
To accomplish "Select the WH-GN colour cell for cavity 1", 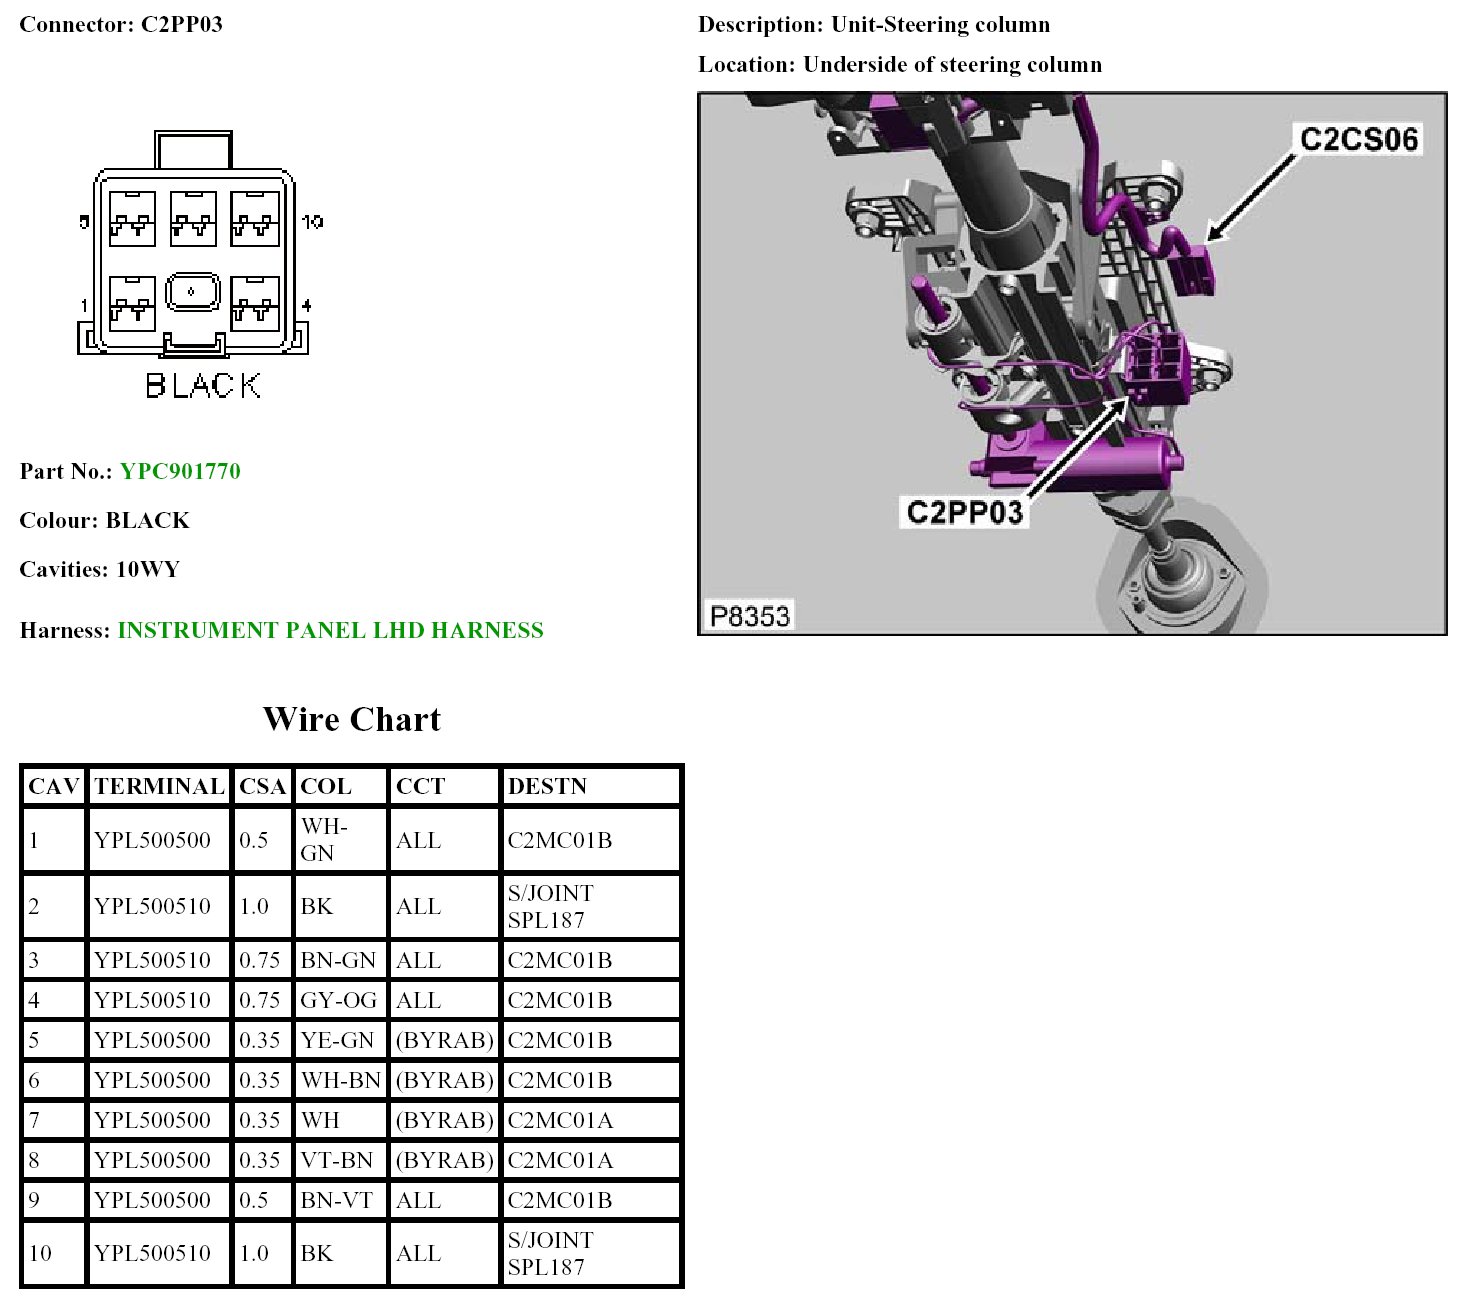I will 324,839.
